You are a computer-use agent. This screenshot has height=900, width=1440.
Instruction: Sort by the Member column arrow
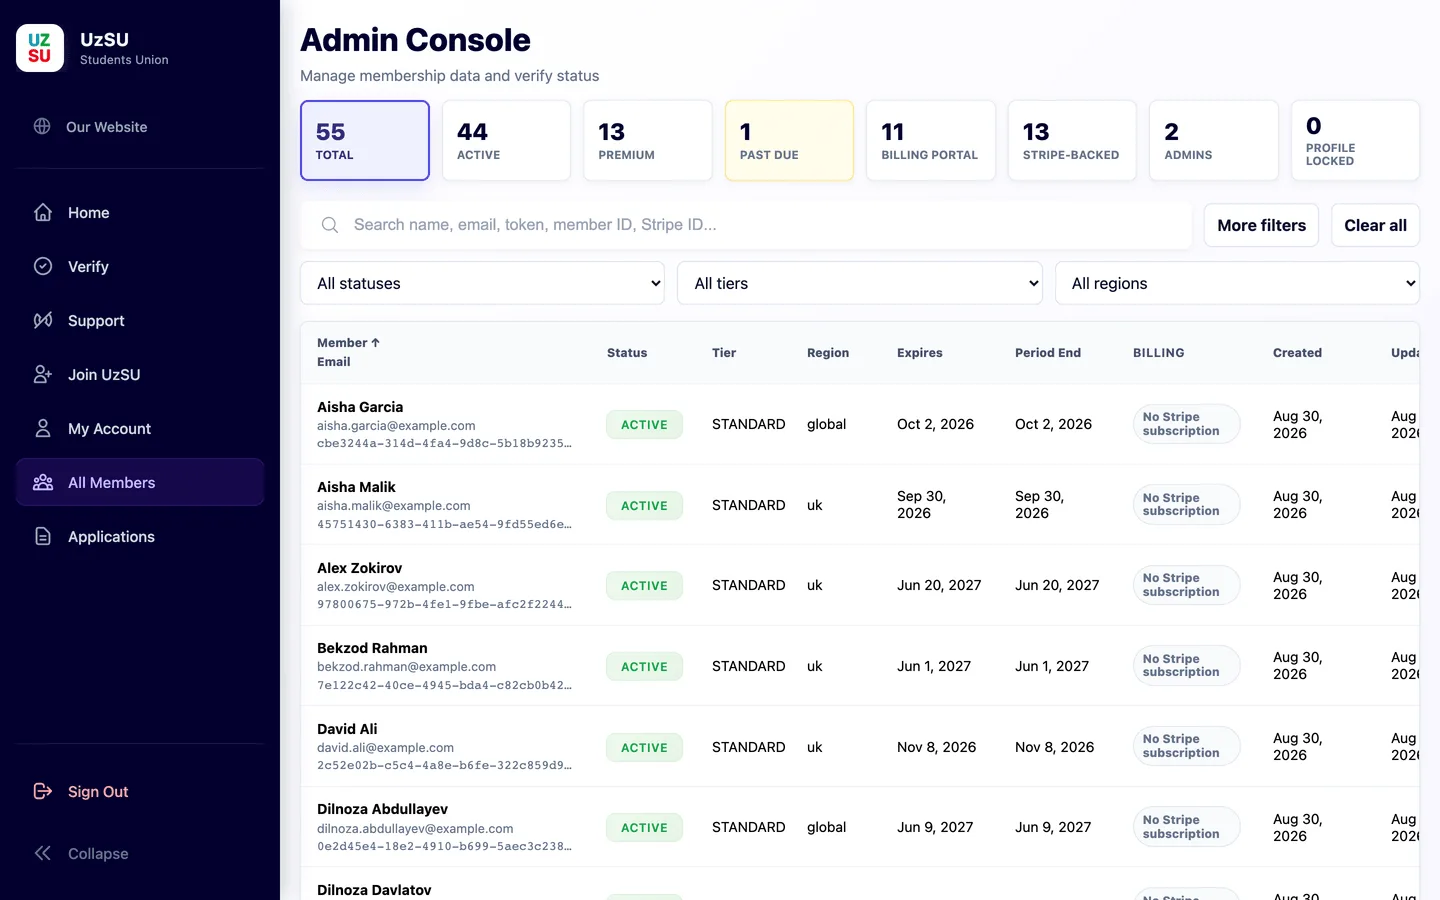click(376, 342)
